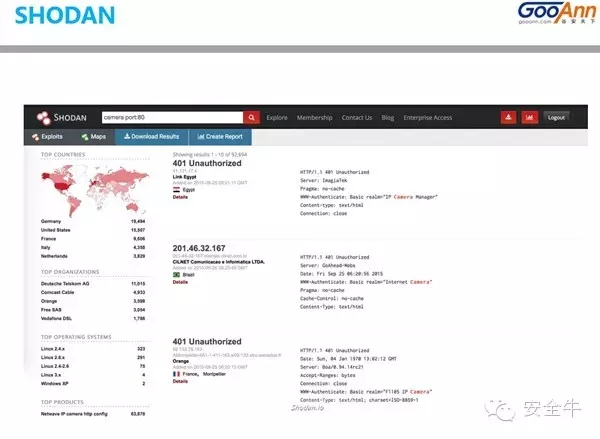Open Details link for Link Egypt result
Screen dimensions: 600x439
[x=180, y=197]
